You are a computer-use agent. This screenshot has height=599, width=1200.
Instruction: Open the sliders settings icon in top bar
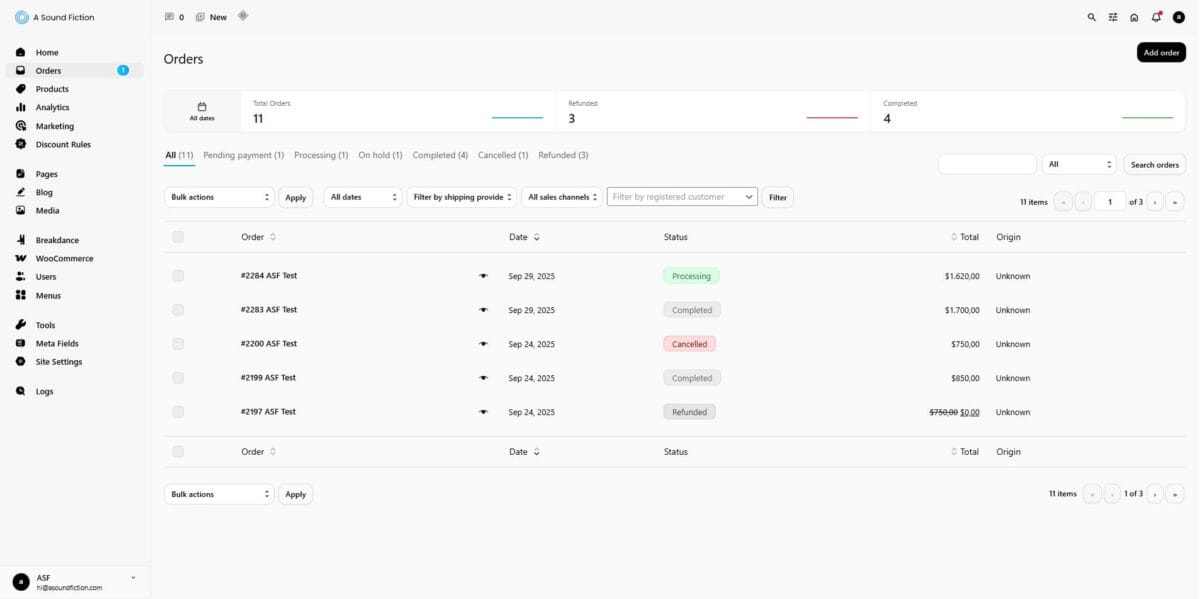(x=1113, y=17)
